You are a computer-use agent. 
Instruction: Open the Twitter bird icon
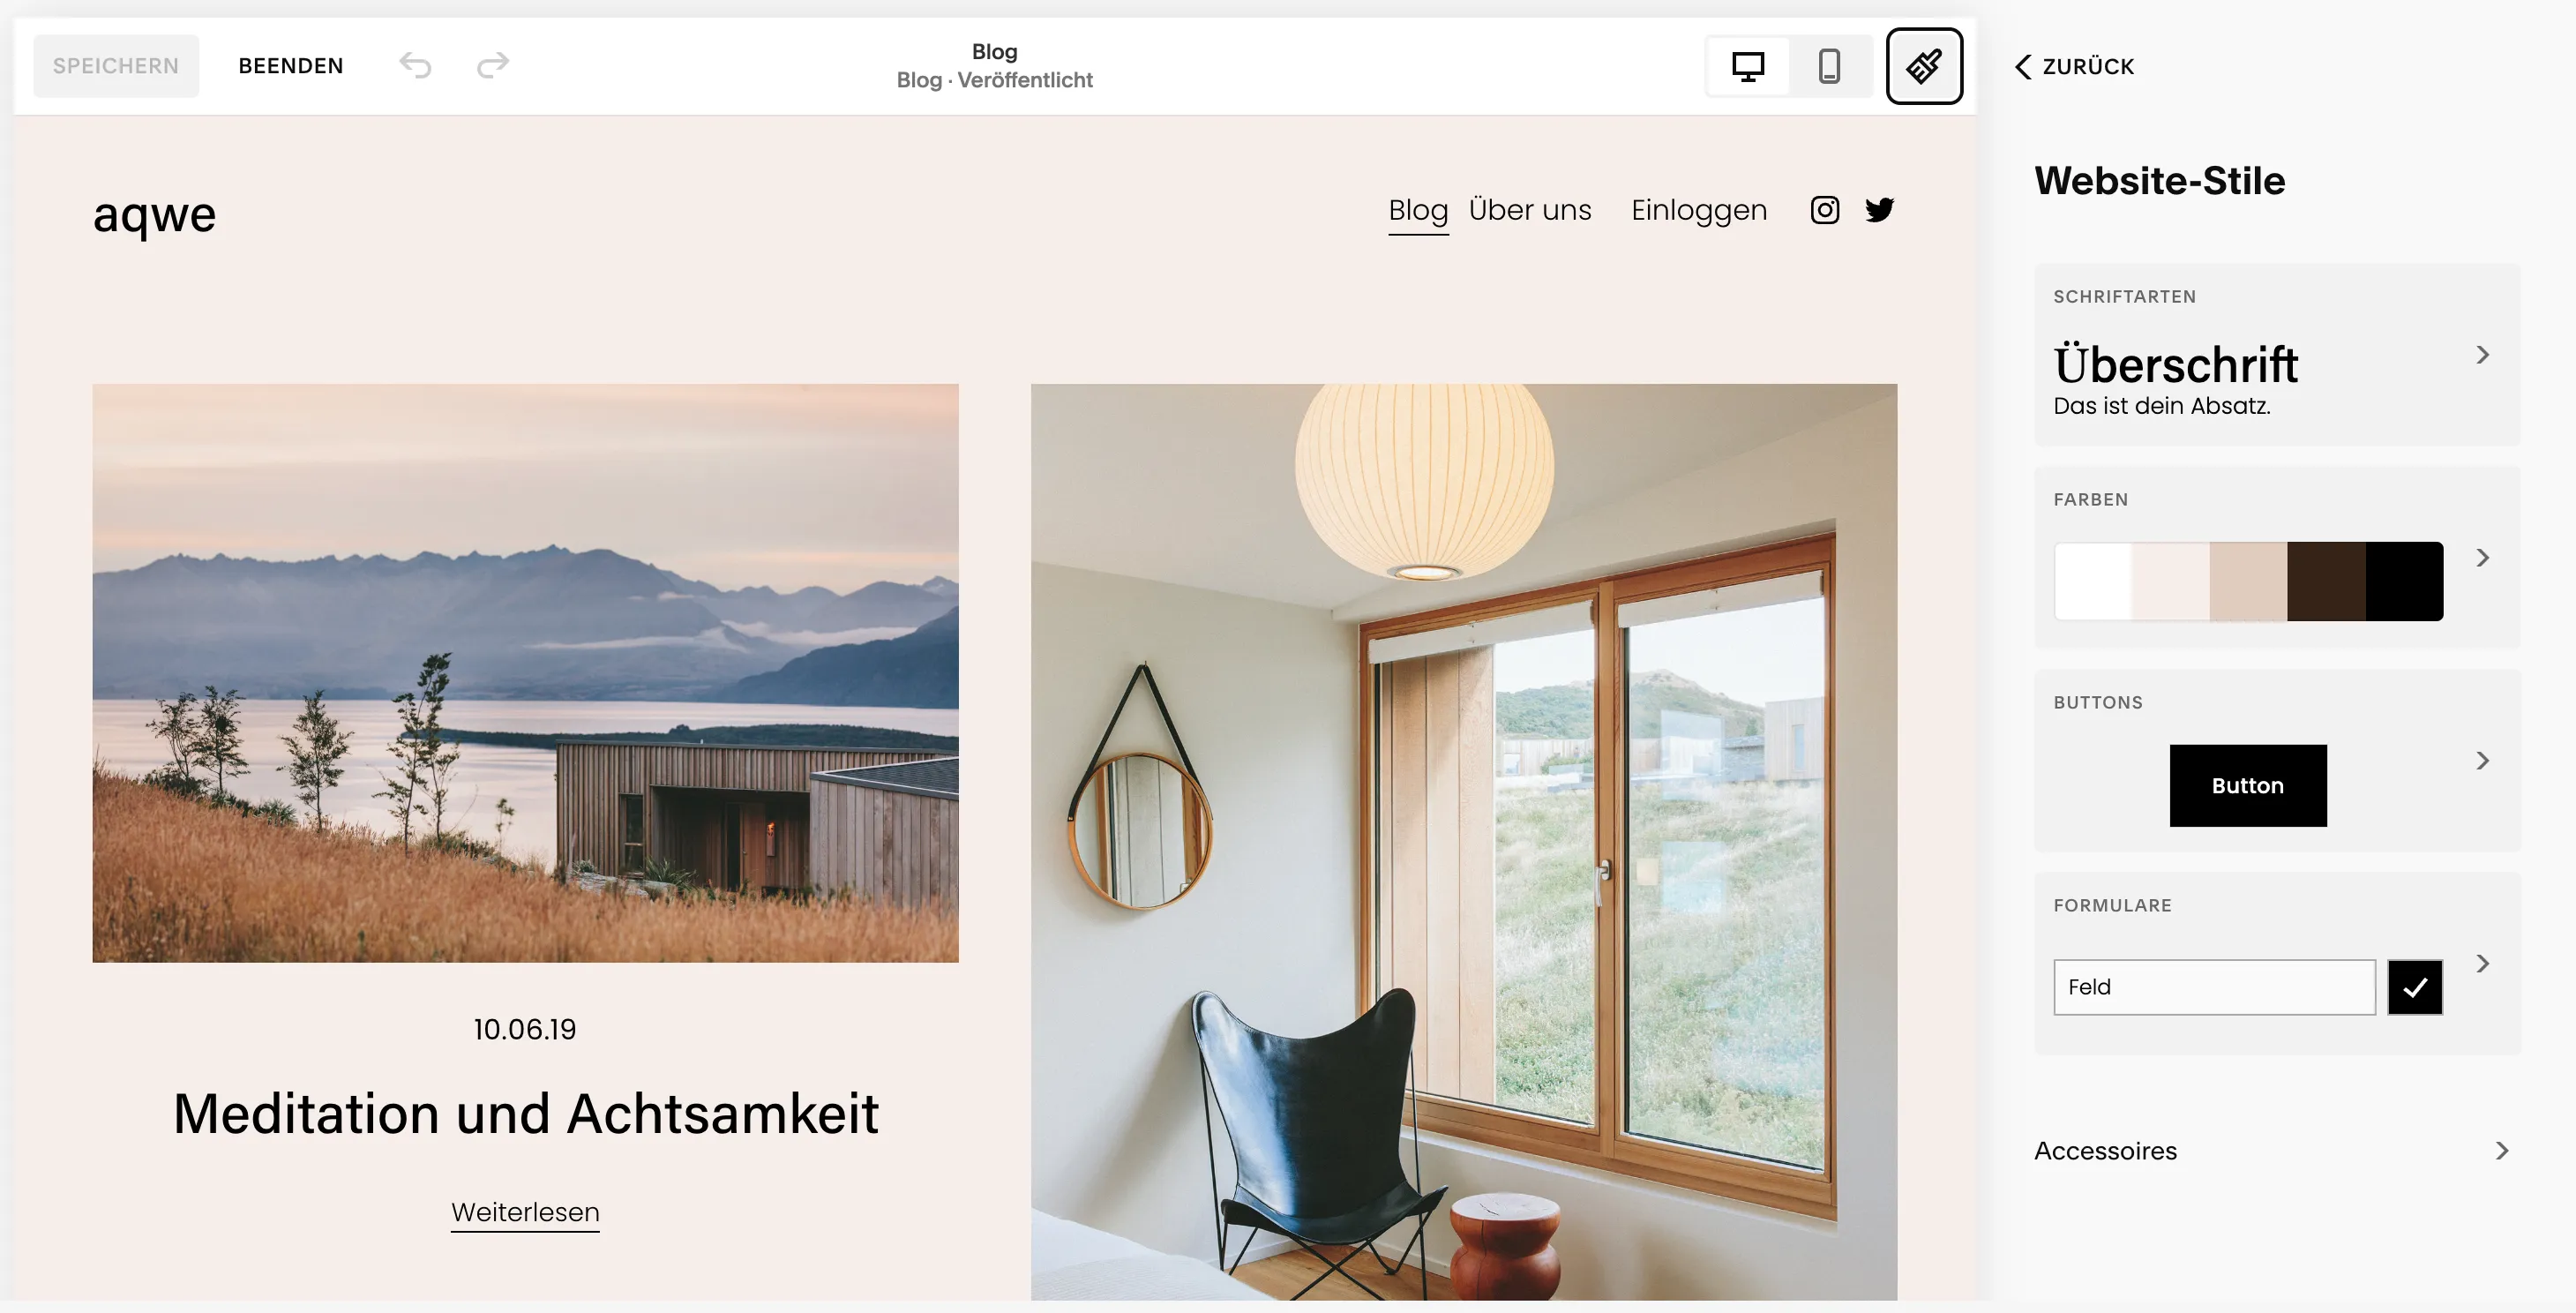1880,210
